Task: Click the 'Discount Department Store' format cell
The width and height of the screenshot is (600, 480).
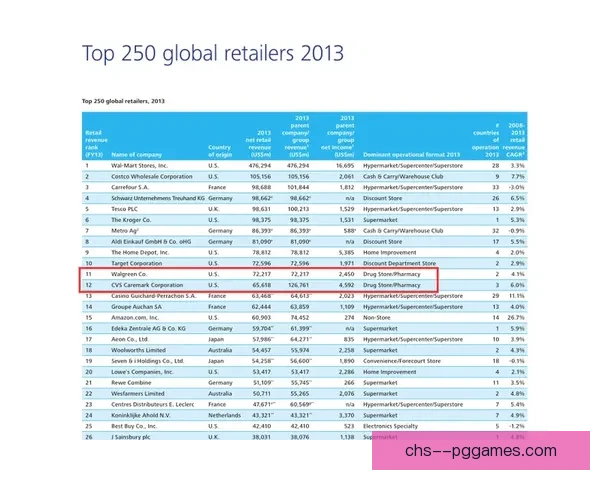Action: (399, 263)
